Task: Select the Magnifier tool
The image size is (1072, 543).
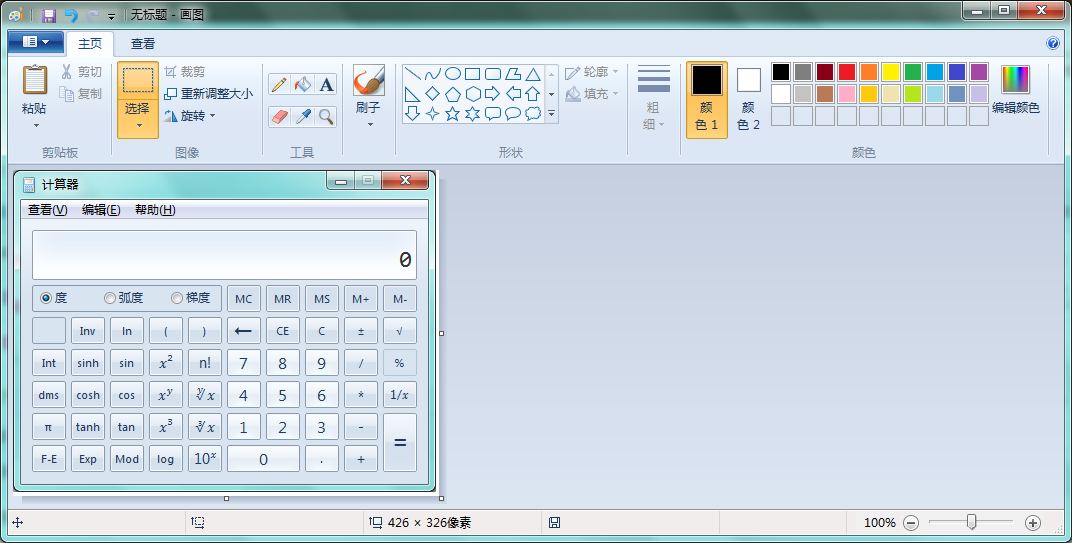Action: [326, 117]
